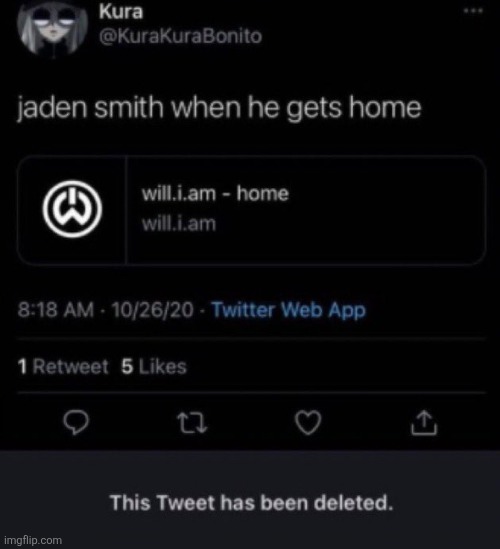Click the will.i.am source text in card

179,224
